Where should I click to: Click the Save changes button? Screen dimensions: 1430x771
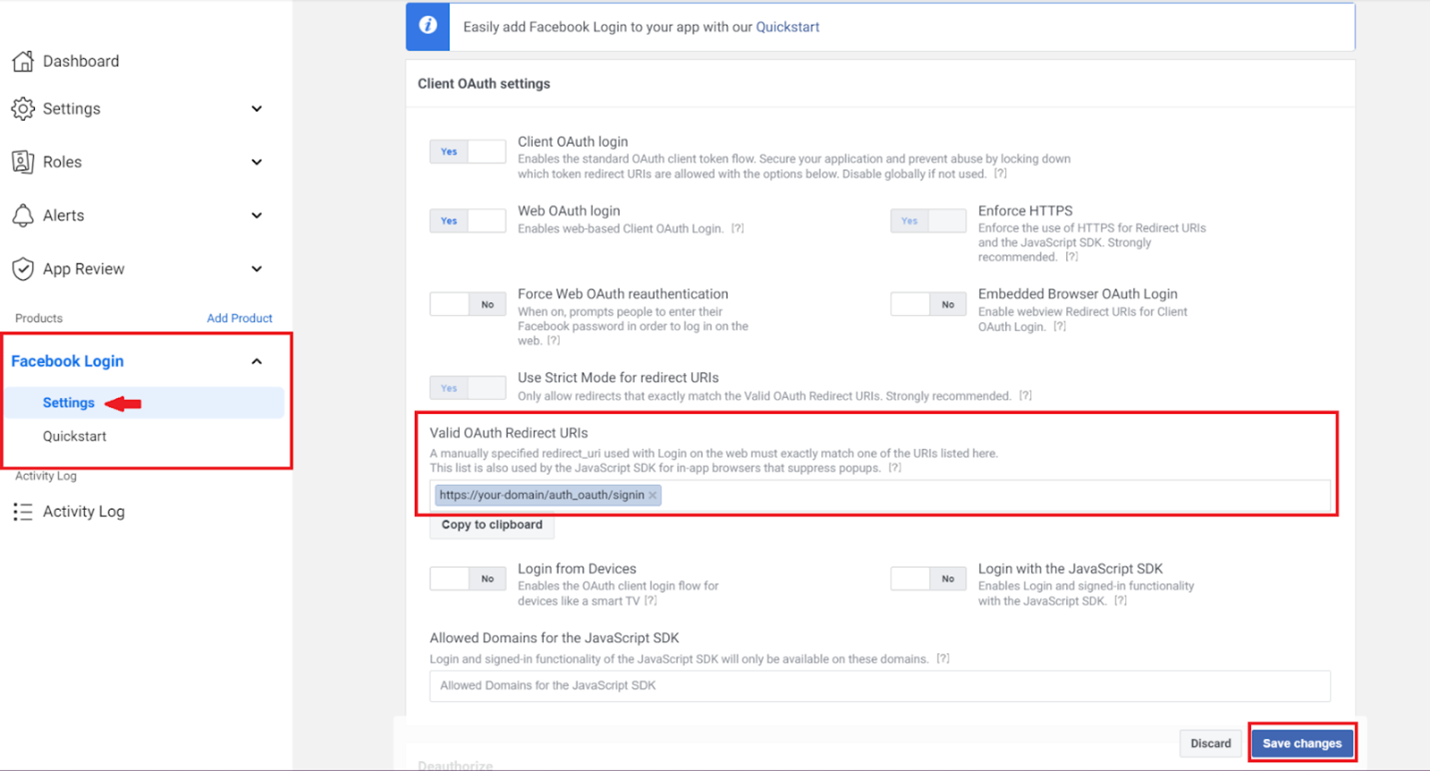pyautogui.click(x=1302, y=744)
